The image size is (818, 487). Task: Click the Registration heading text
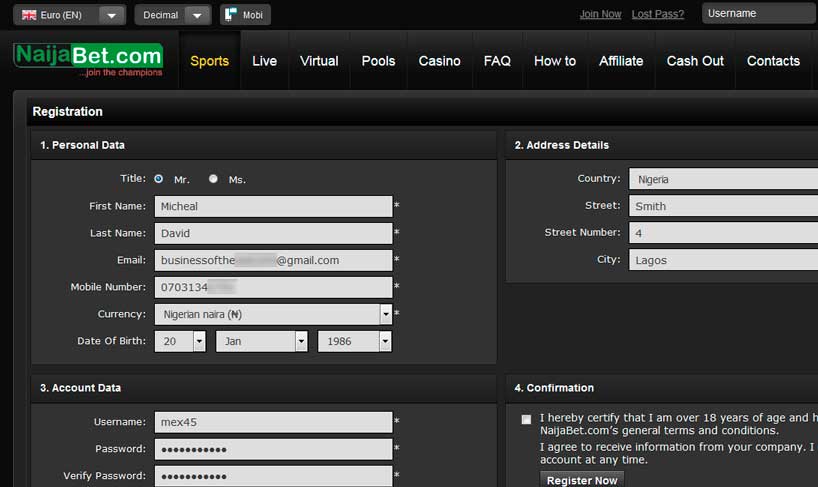point(67,112)
